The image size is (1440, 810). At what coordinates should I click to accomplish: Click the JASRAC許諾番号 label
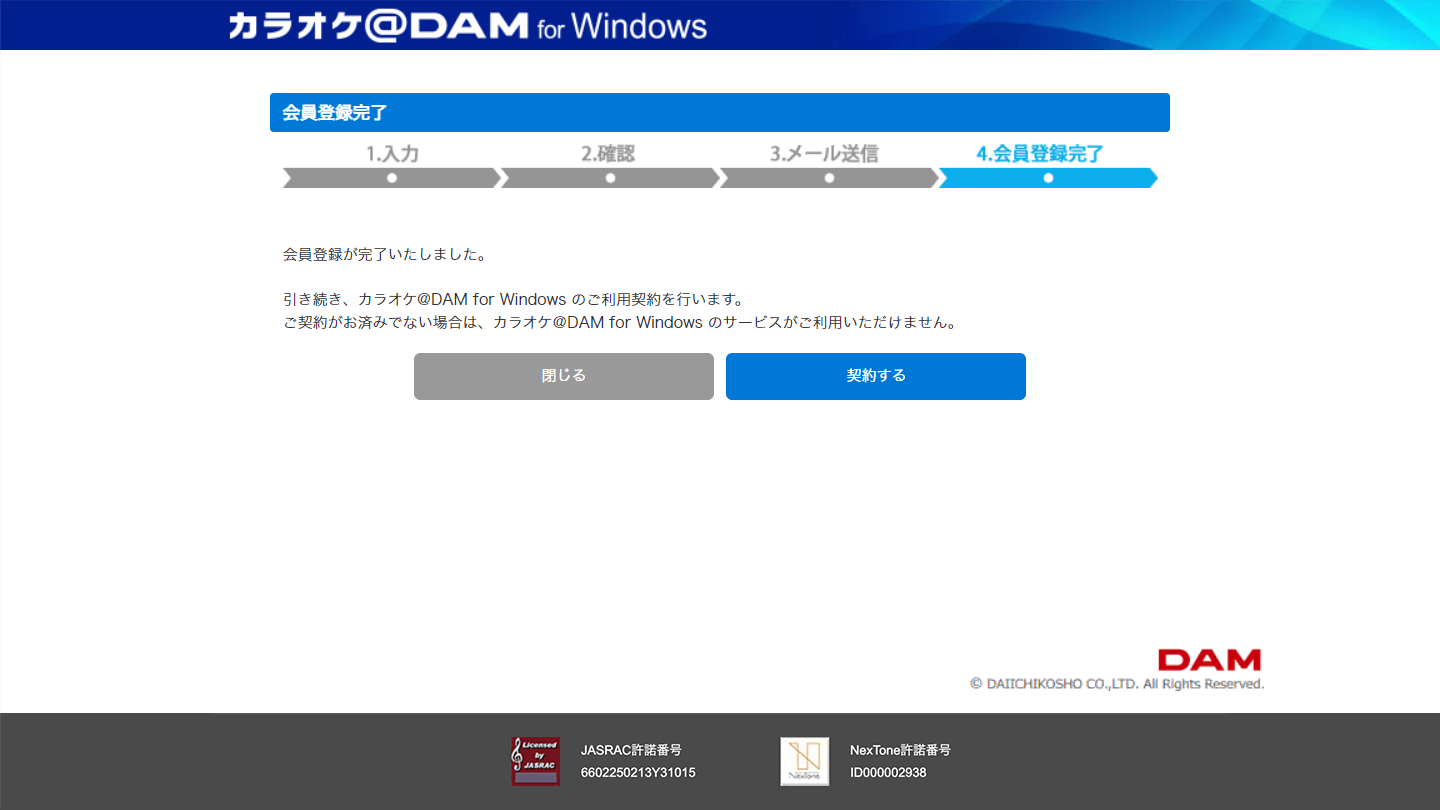[631, 750]
